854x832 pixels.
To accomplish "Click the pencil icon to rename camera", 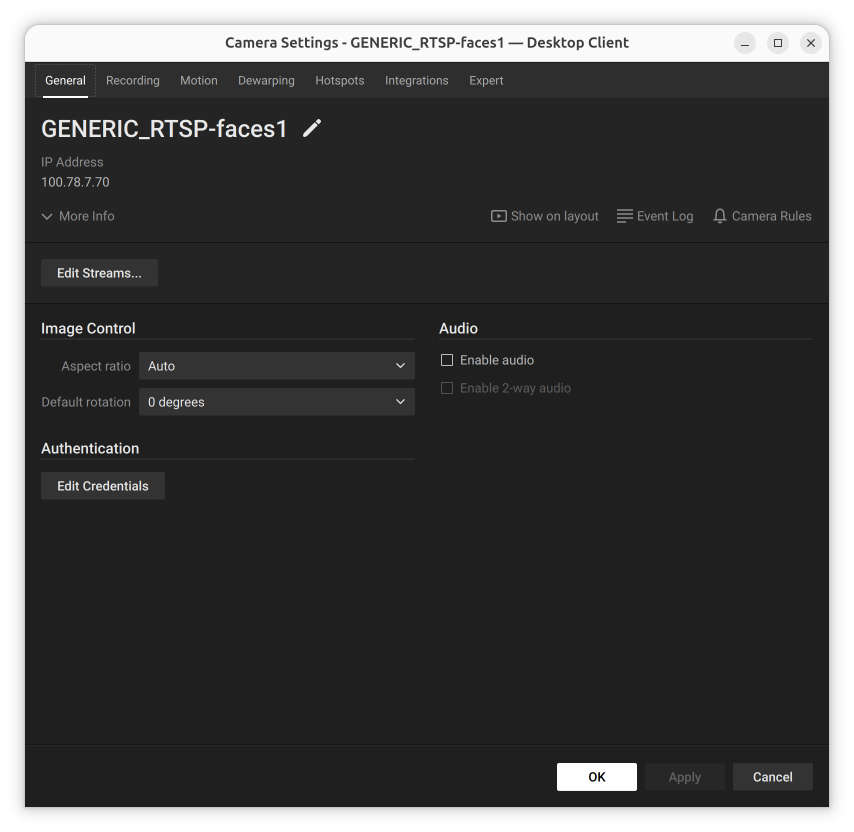I will (312, 129).
